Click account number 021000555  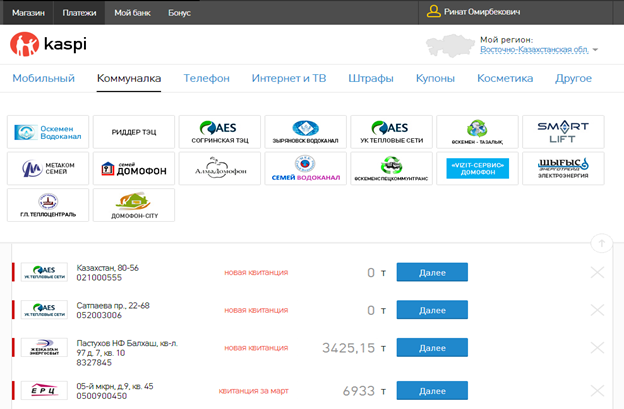click(x=99, y=278)
